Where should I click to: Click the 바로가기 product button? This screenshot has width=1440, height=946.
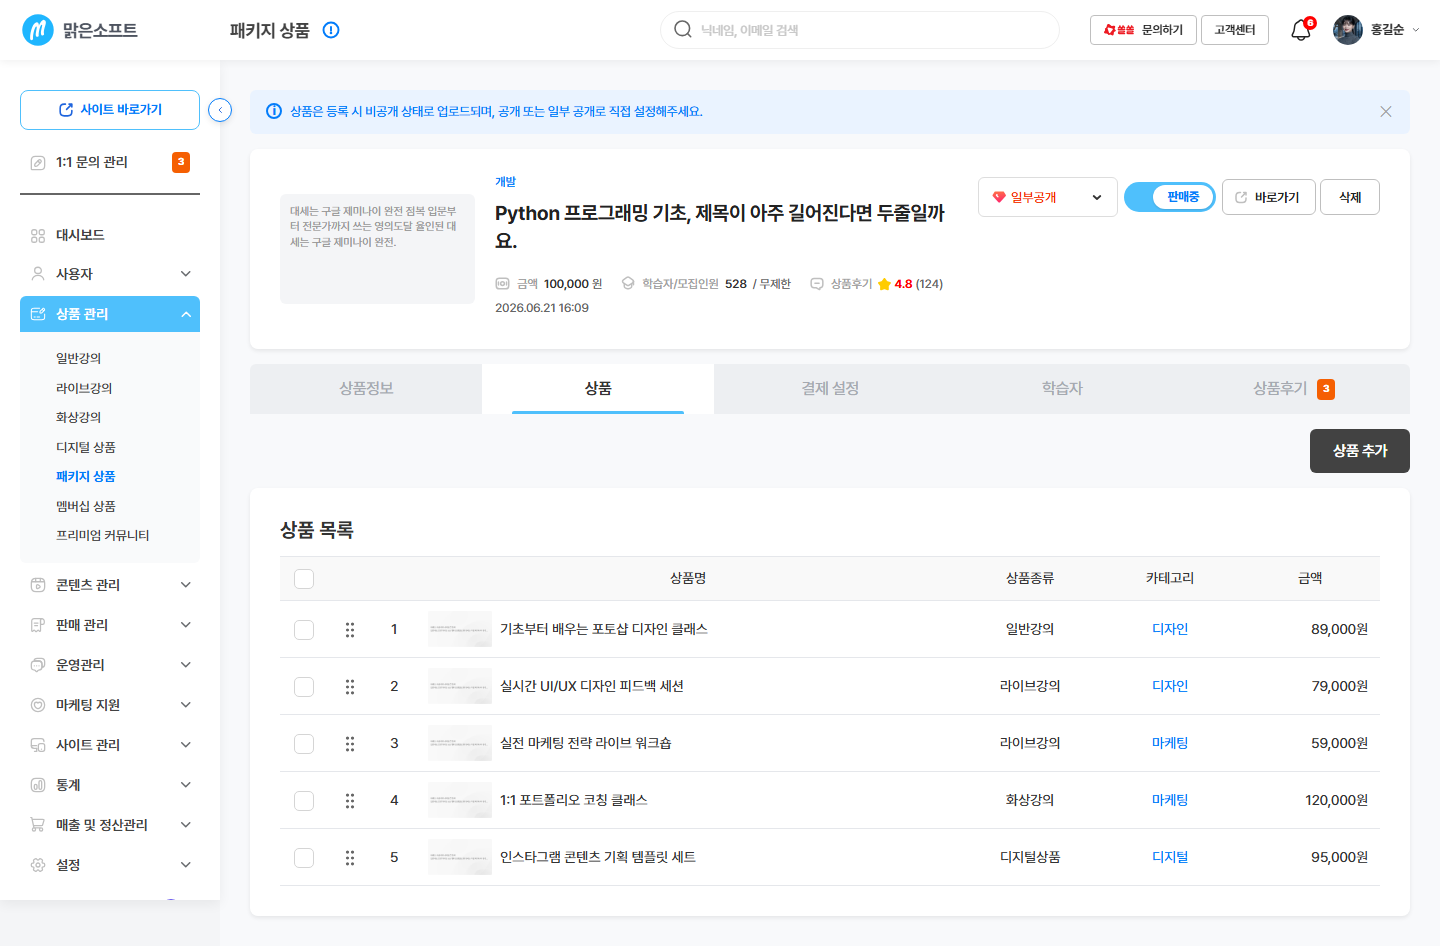tap(1269, 197)
